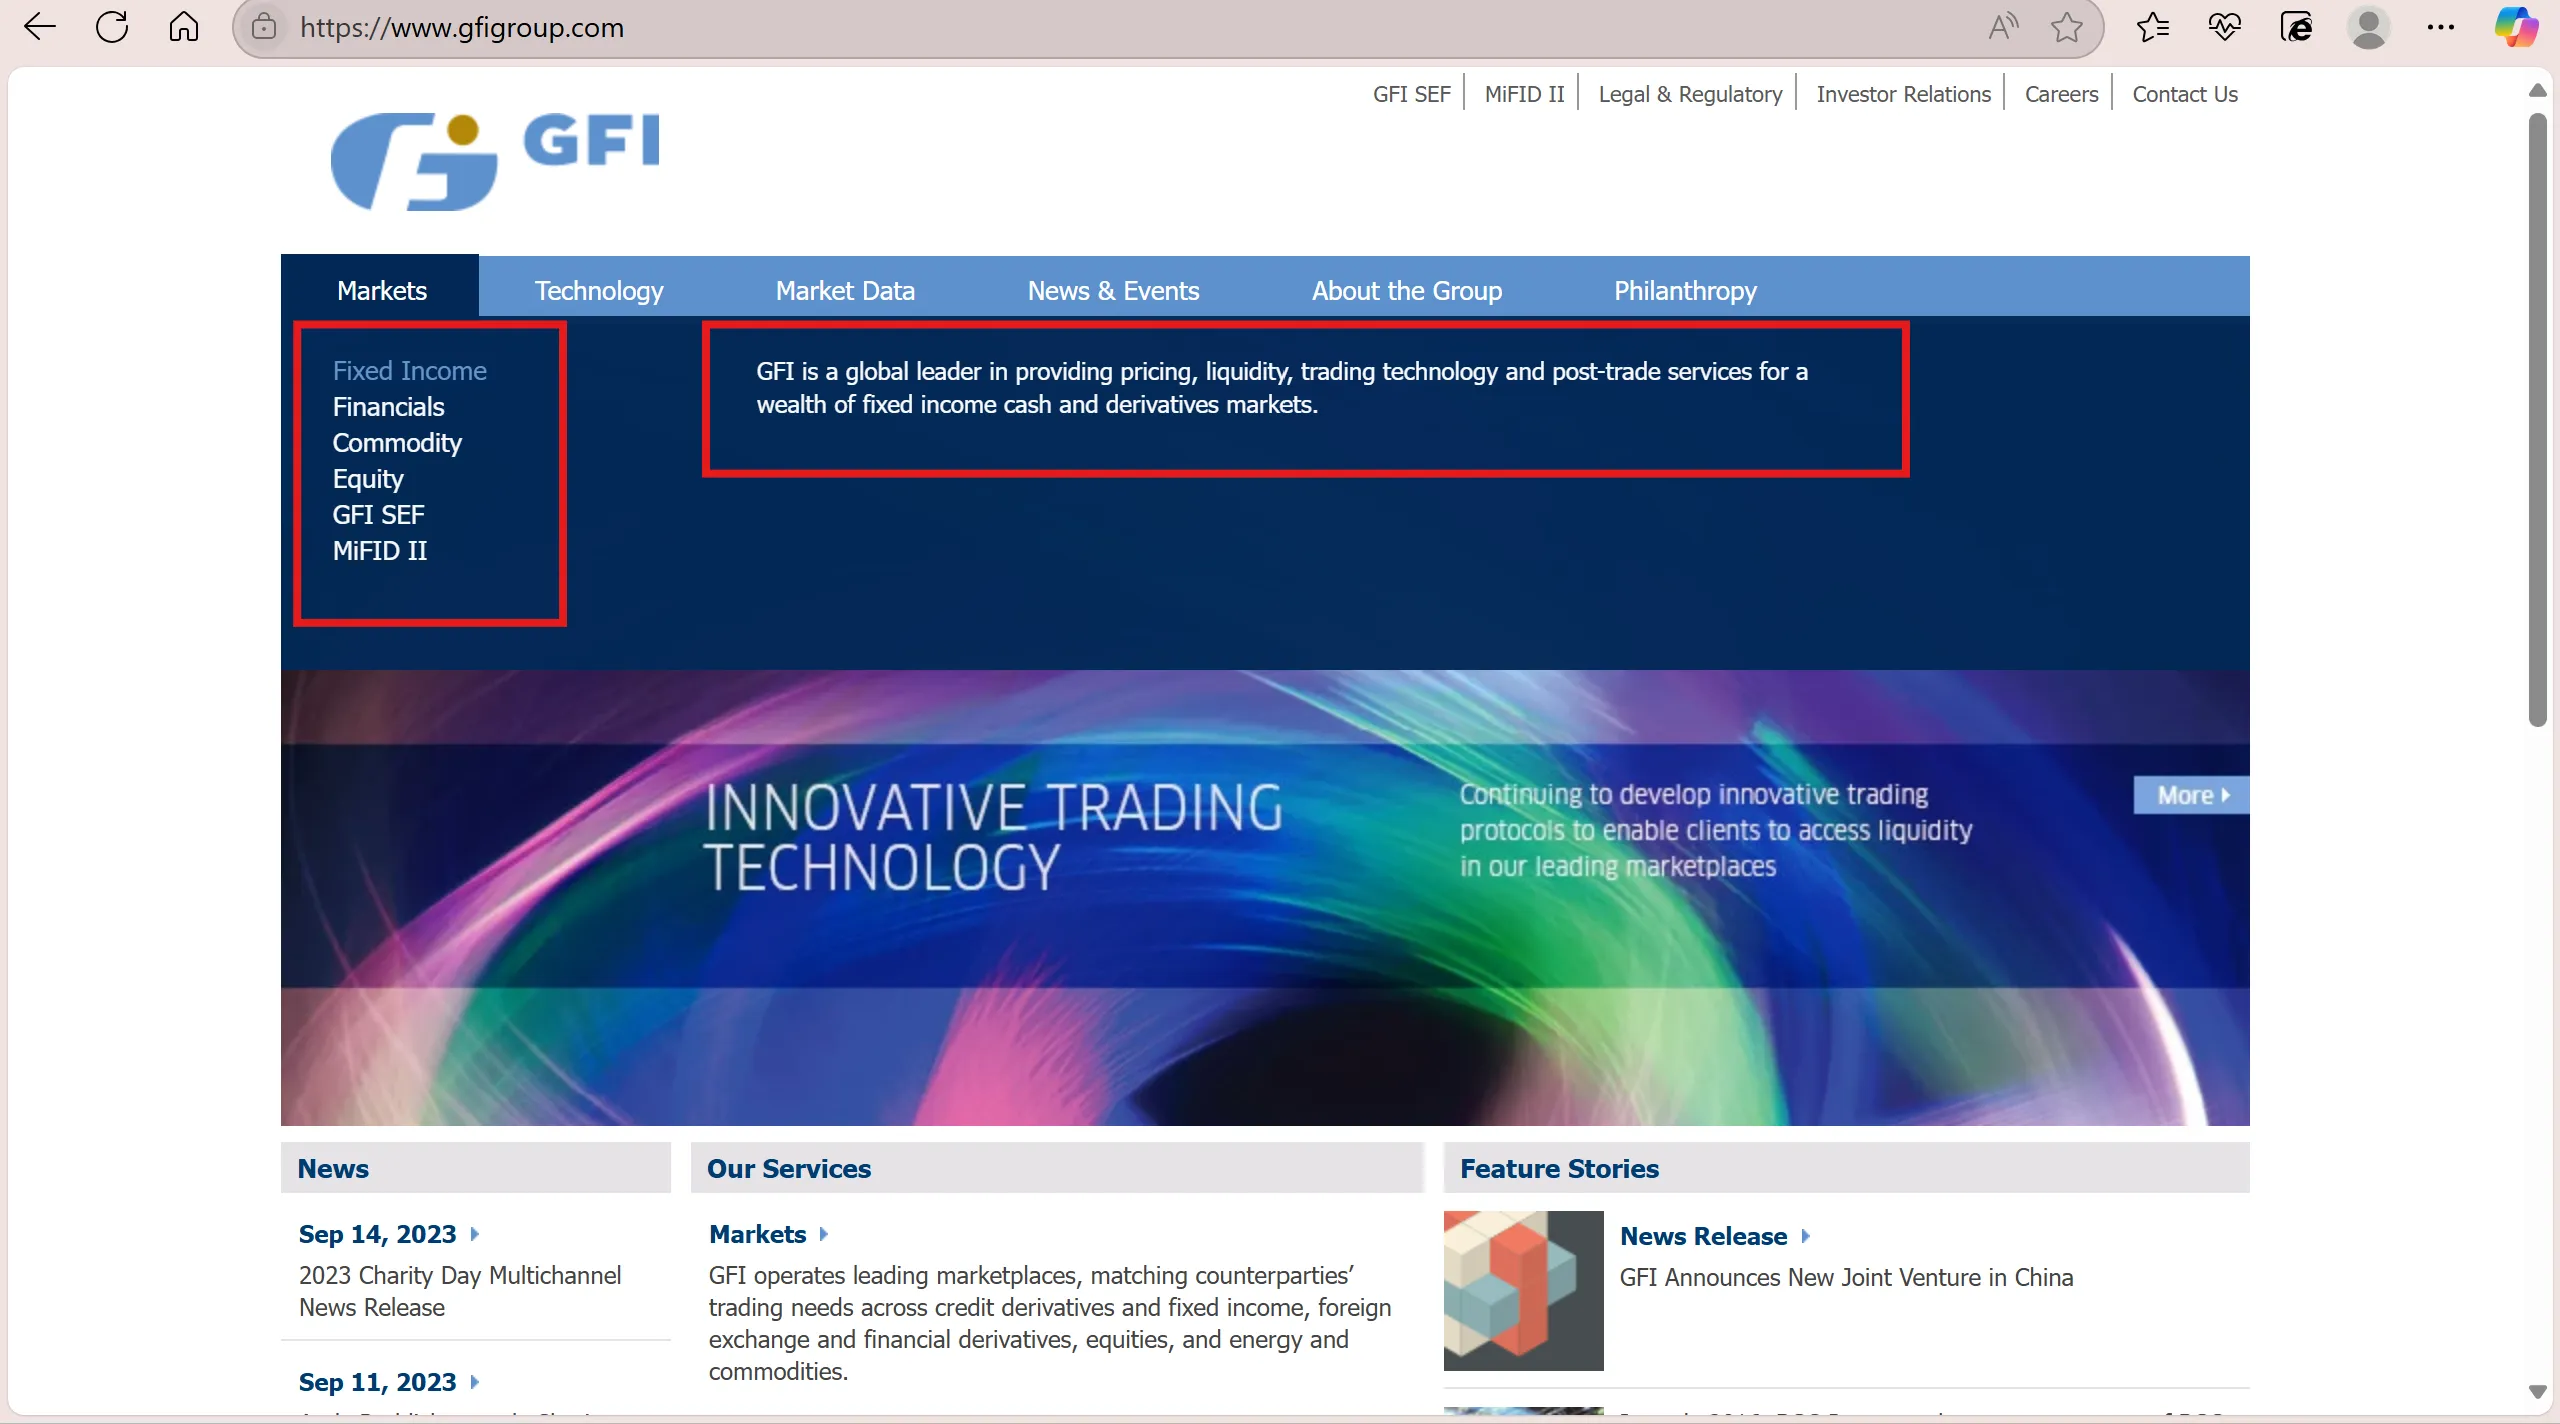Select Fixed Income in Markets submenu
Screen dimensions: 2560x1424
tap(410, 371)
